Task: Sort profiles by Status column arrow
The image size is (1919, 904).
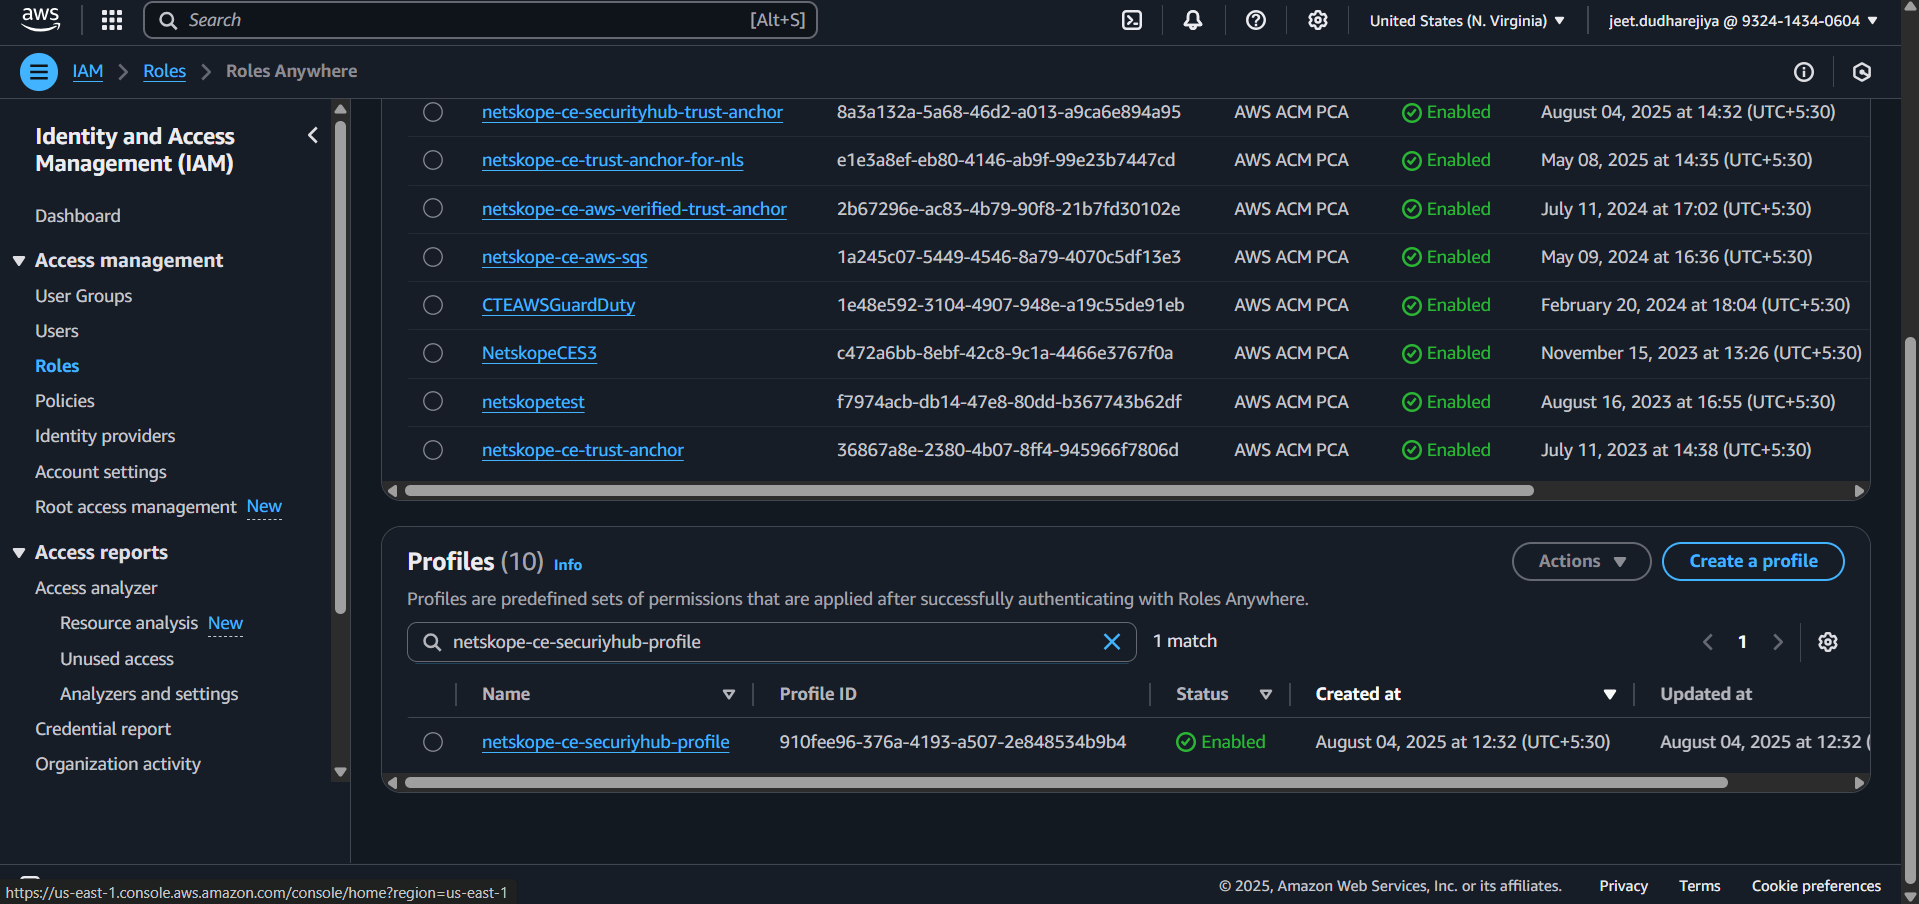Action: tap(1266, 694)
